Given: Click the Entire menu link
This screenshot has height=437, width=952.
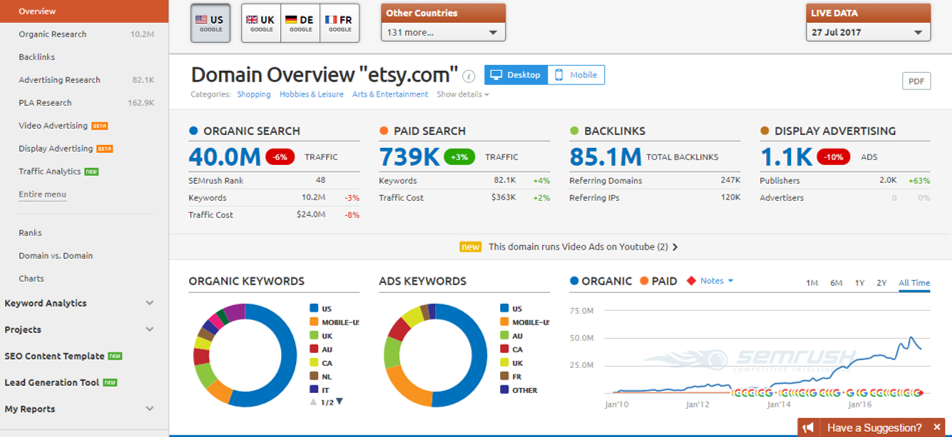Looking at the screenshot, I should pos(42,194).
